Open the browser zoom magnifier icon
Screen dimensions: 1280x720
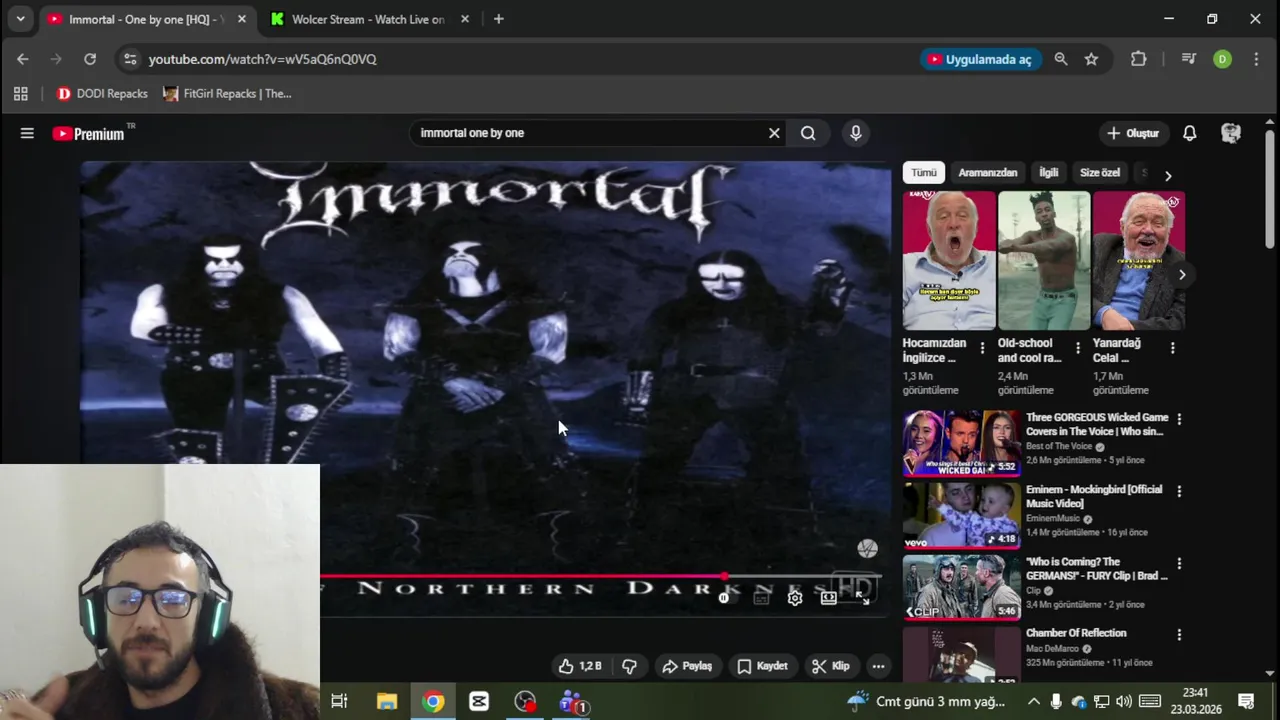[x=1061, y=59]
